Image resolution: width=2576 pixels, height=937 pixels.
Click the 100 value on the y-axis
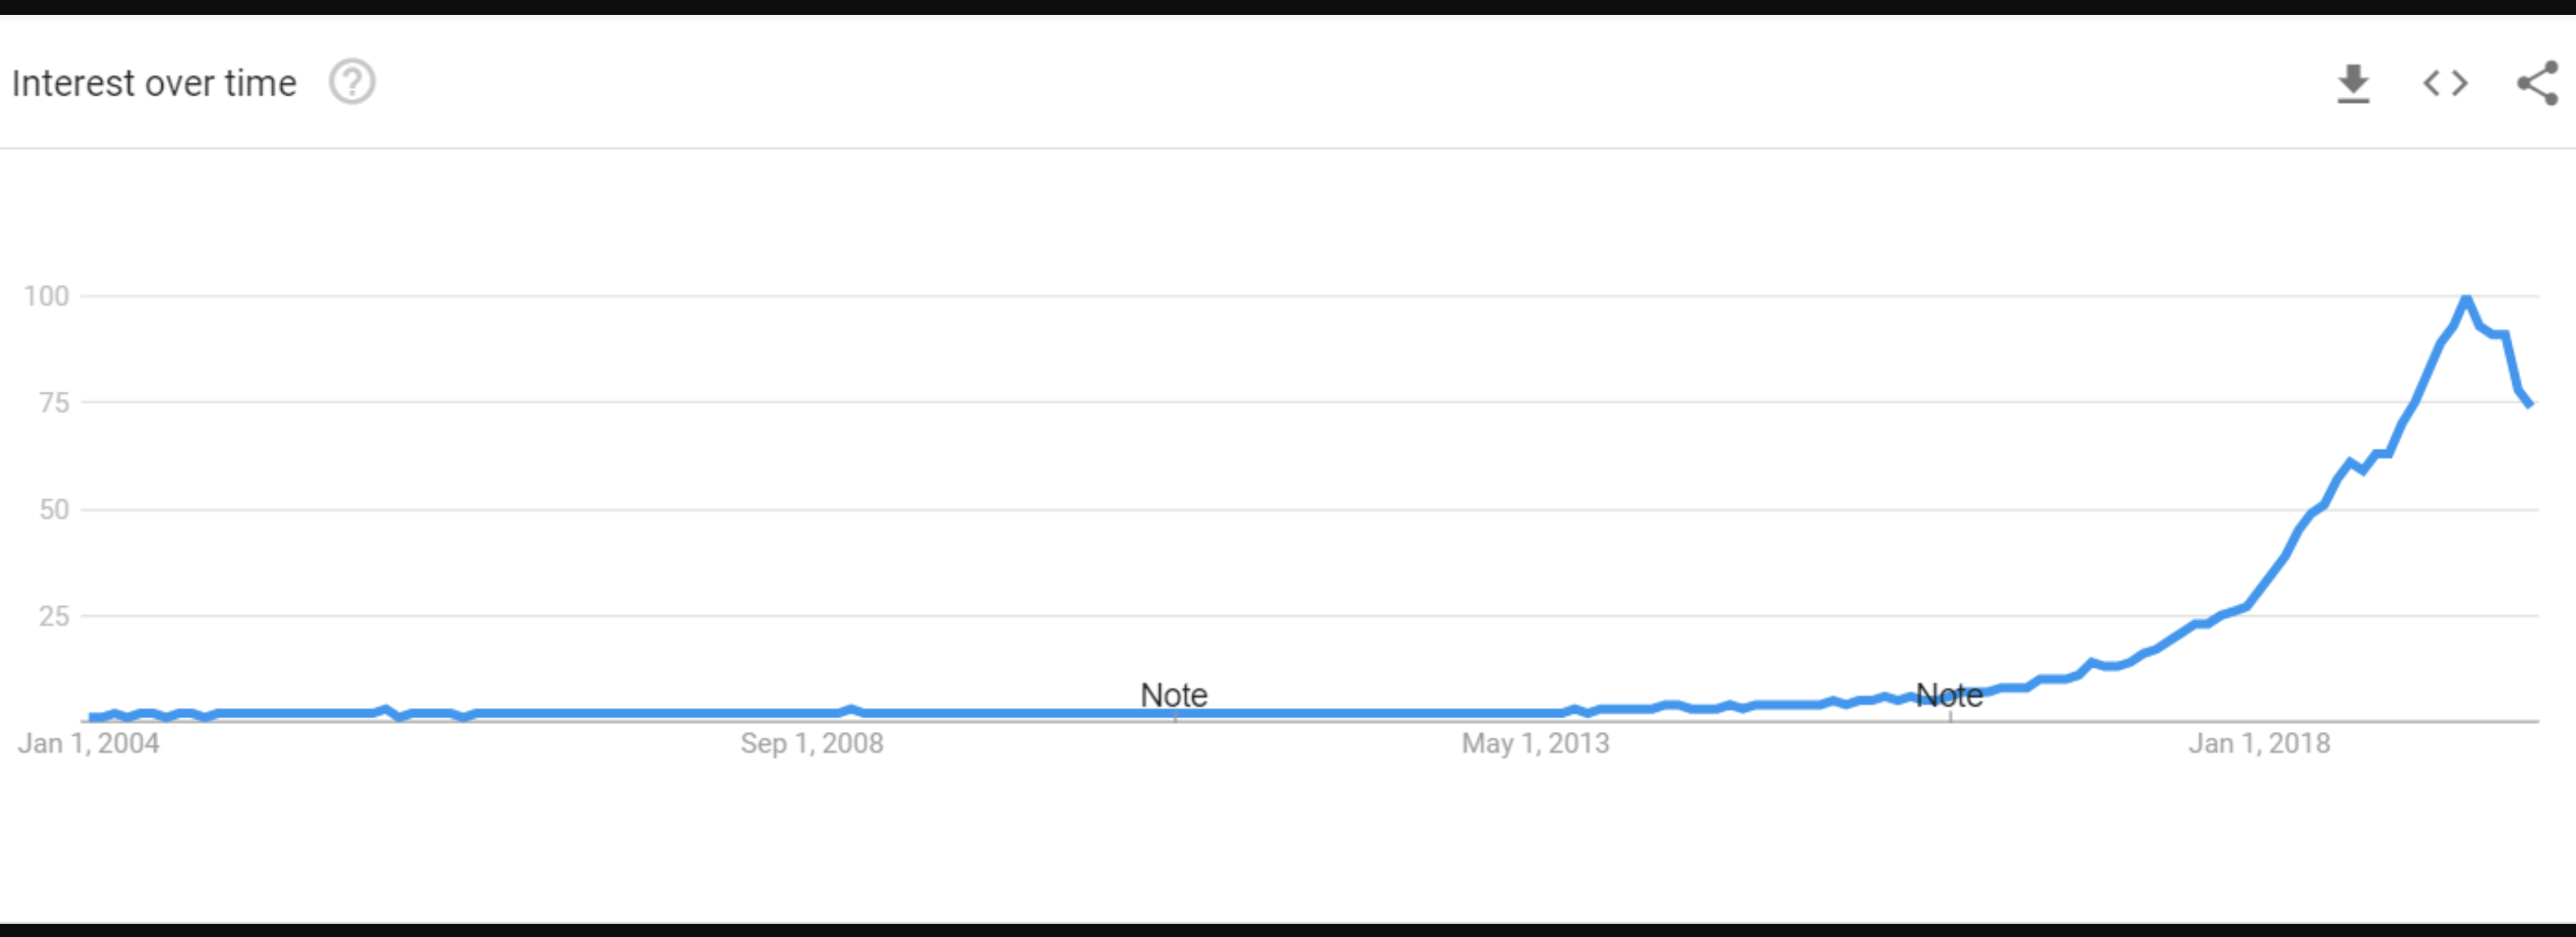point(46,296)
